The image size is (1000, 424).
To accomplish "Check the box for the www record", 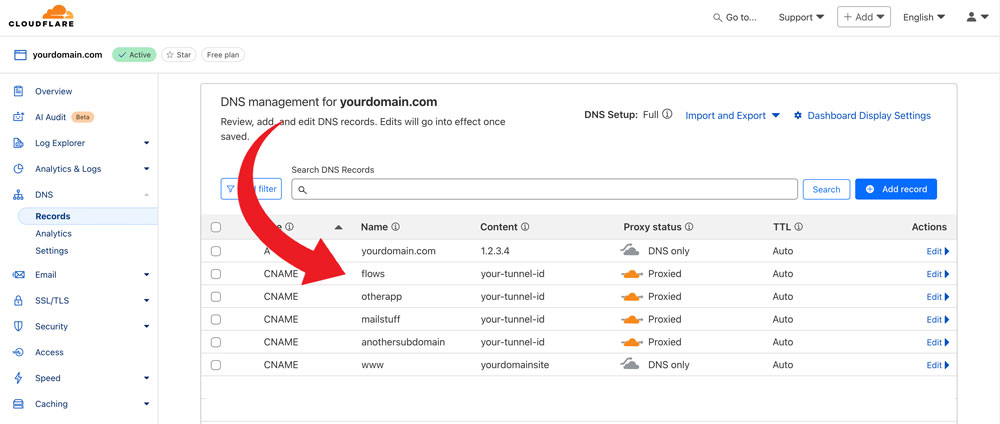I will [216, 365].
